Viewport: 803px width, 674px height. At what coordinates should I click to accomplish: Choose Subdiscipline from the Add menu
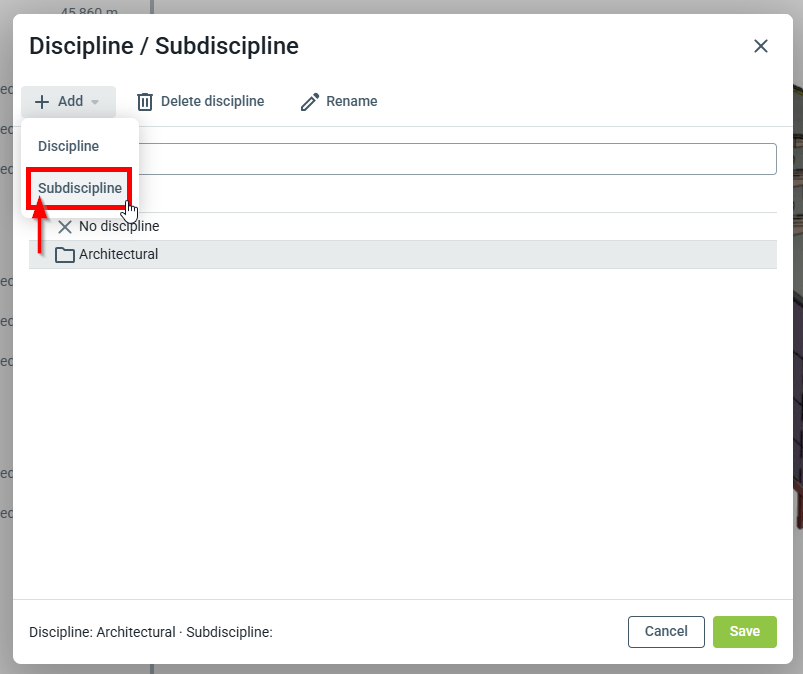[x=80, y=188]
